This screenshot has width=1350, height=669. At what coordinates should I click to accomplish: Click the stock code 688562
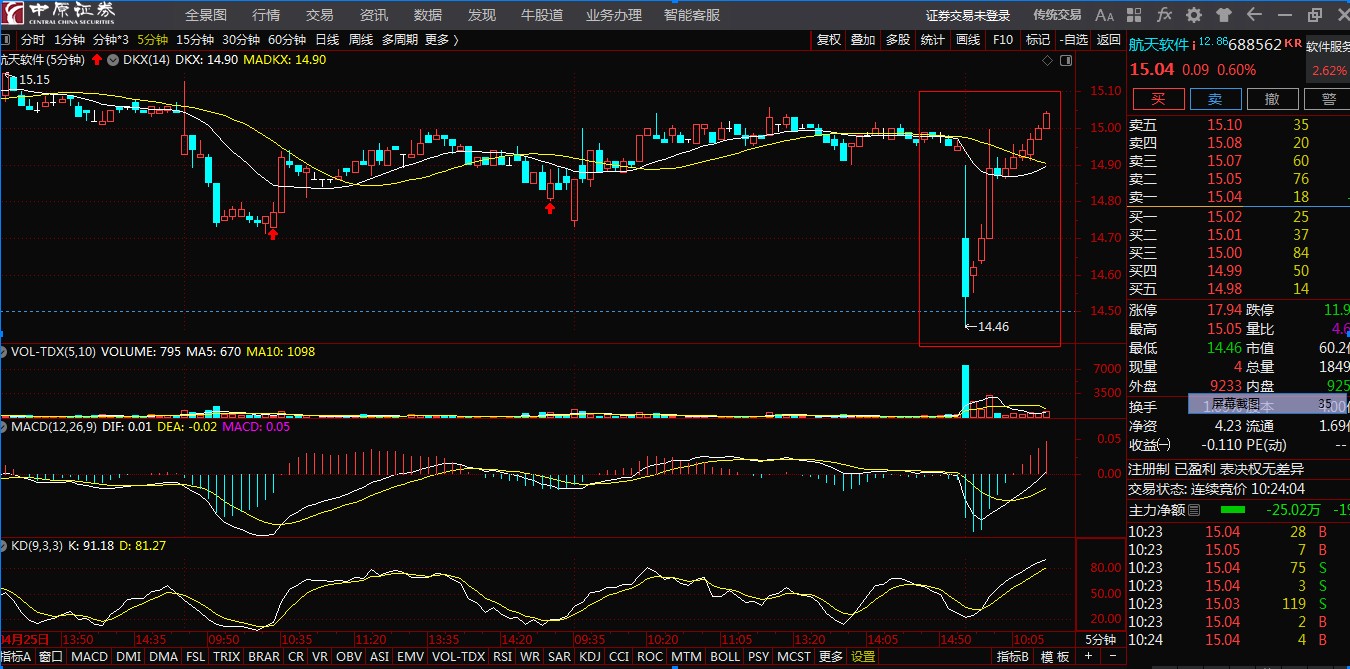(x=1255, y=45)
